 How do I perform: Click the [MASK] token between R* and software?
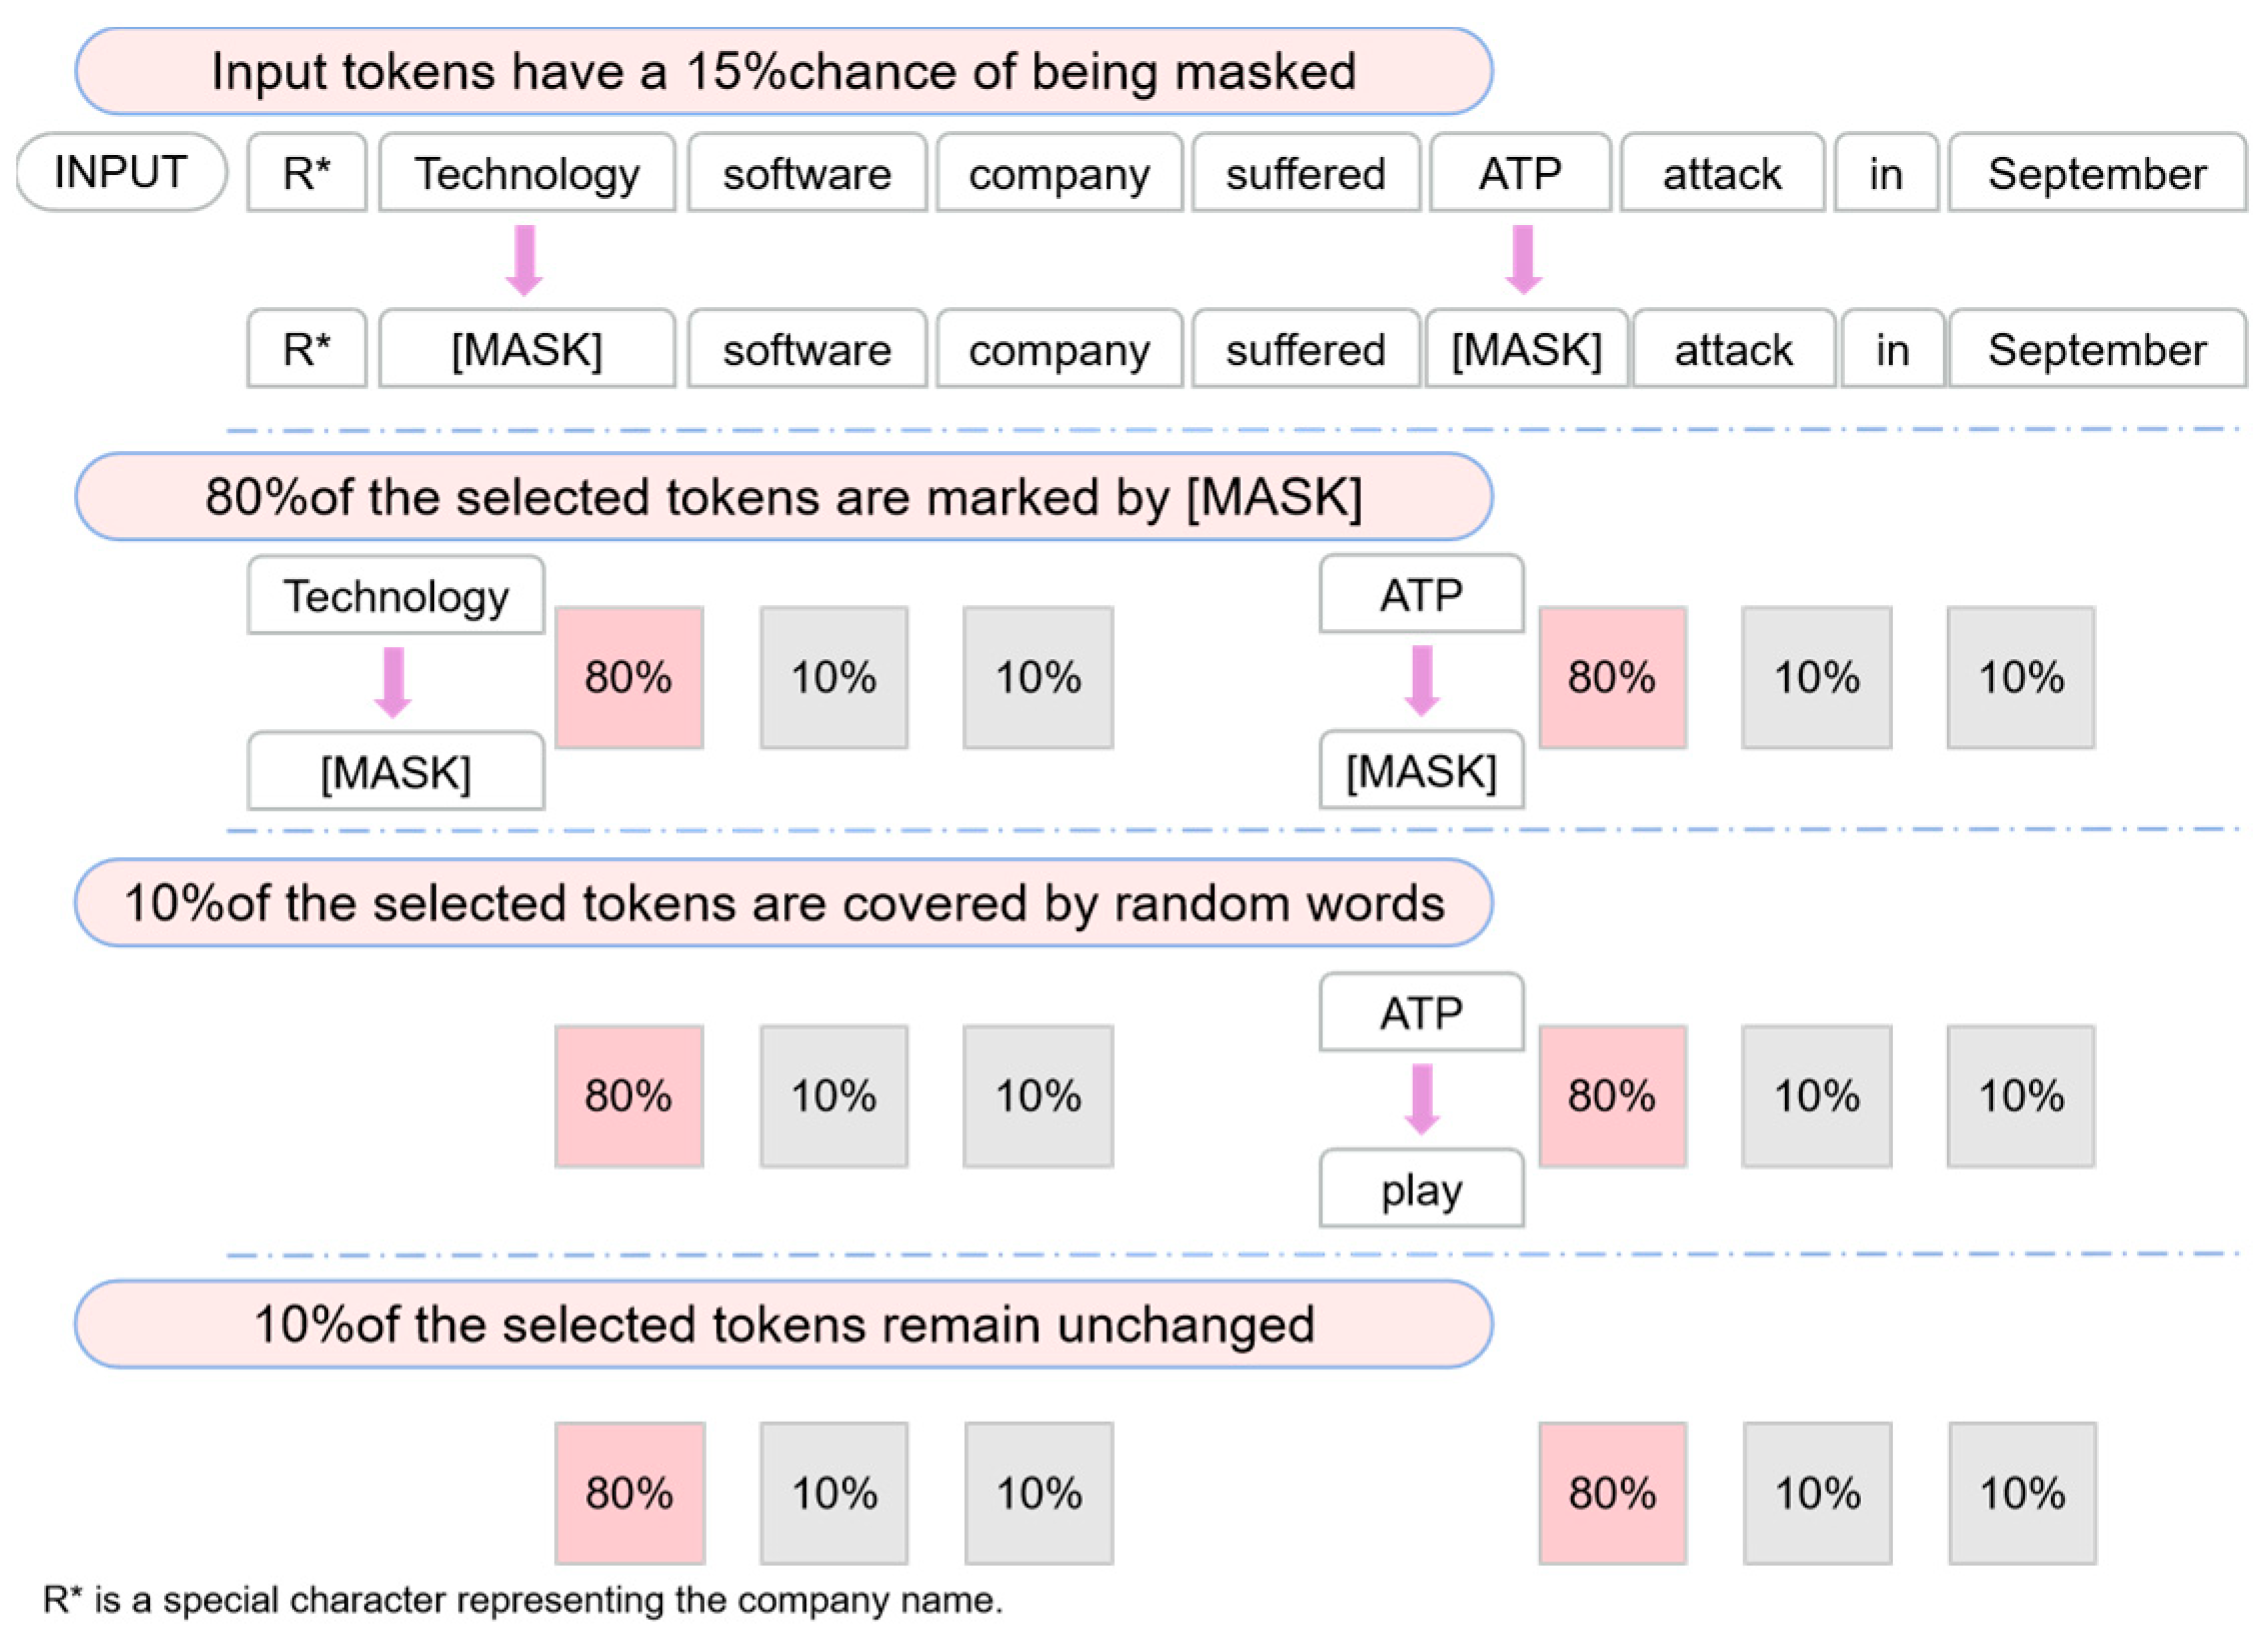[527, 350]
